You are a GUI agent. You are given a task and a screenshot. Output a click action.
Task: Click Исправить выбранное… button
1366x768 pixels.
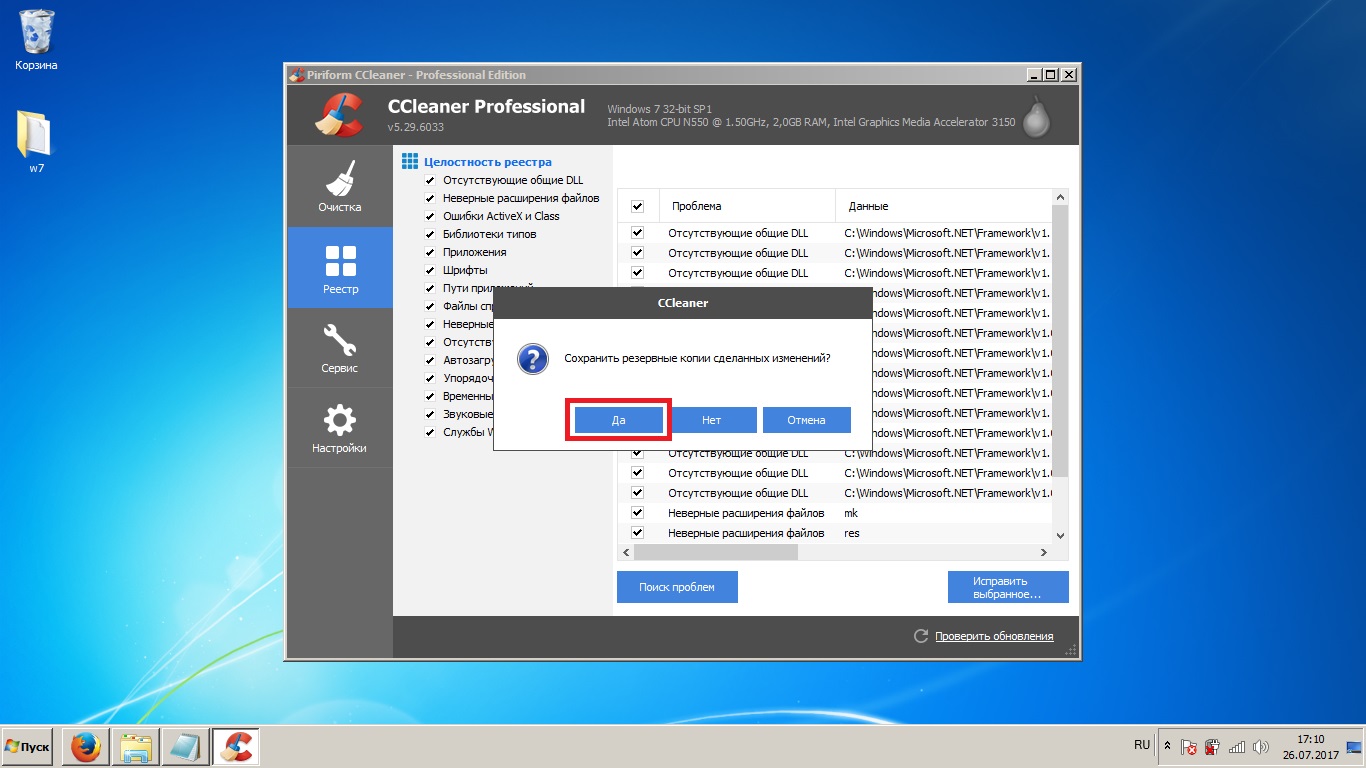(x=1008, y=587)
